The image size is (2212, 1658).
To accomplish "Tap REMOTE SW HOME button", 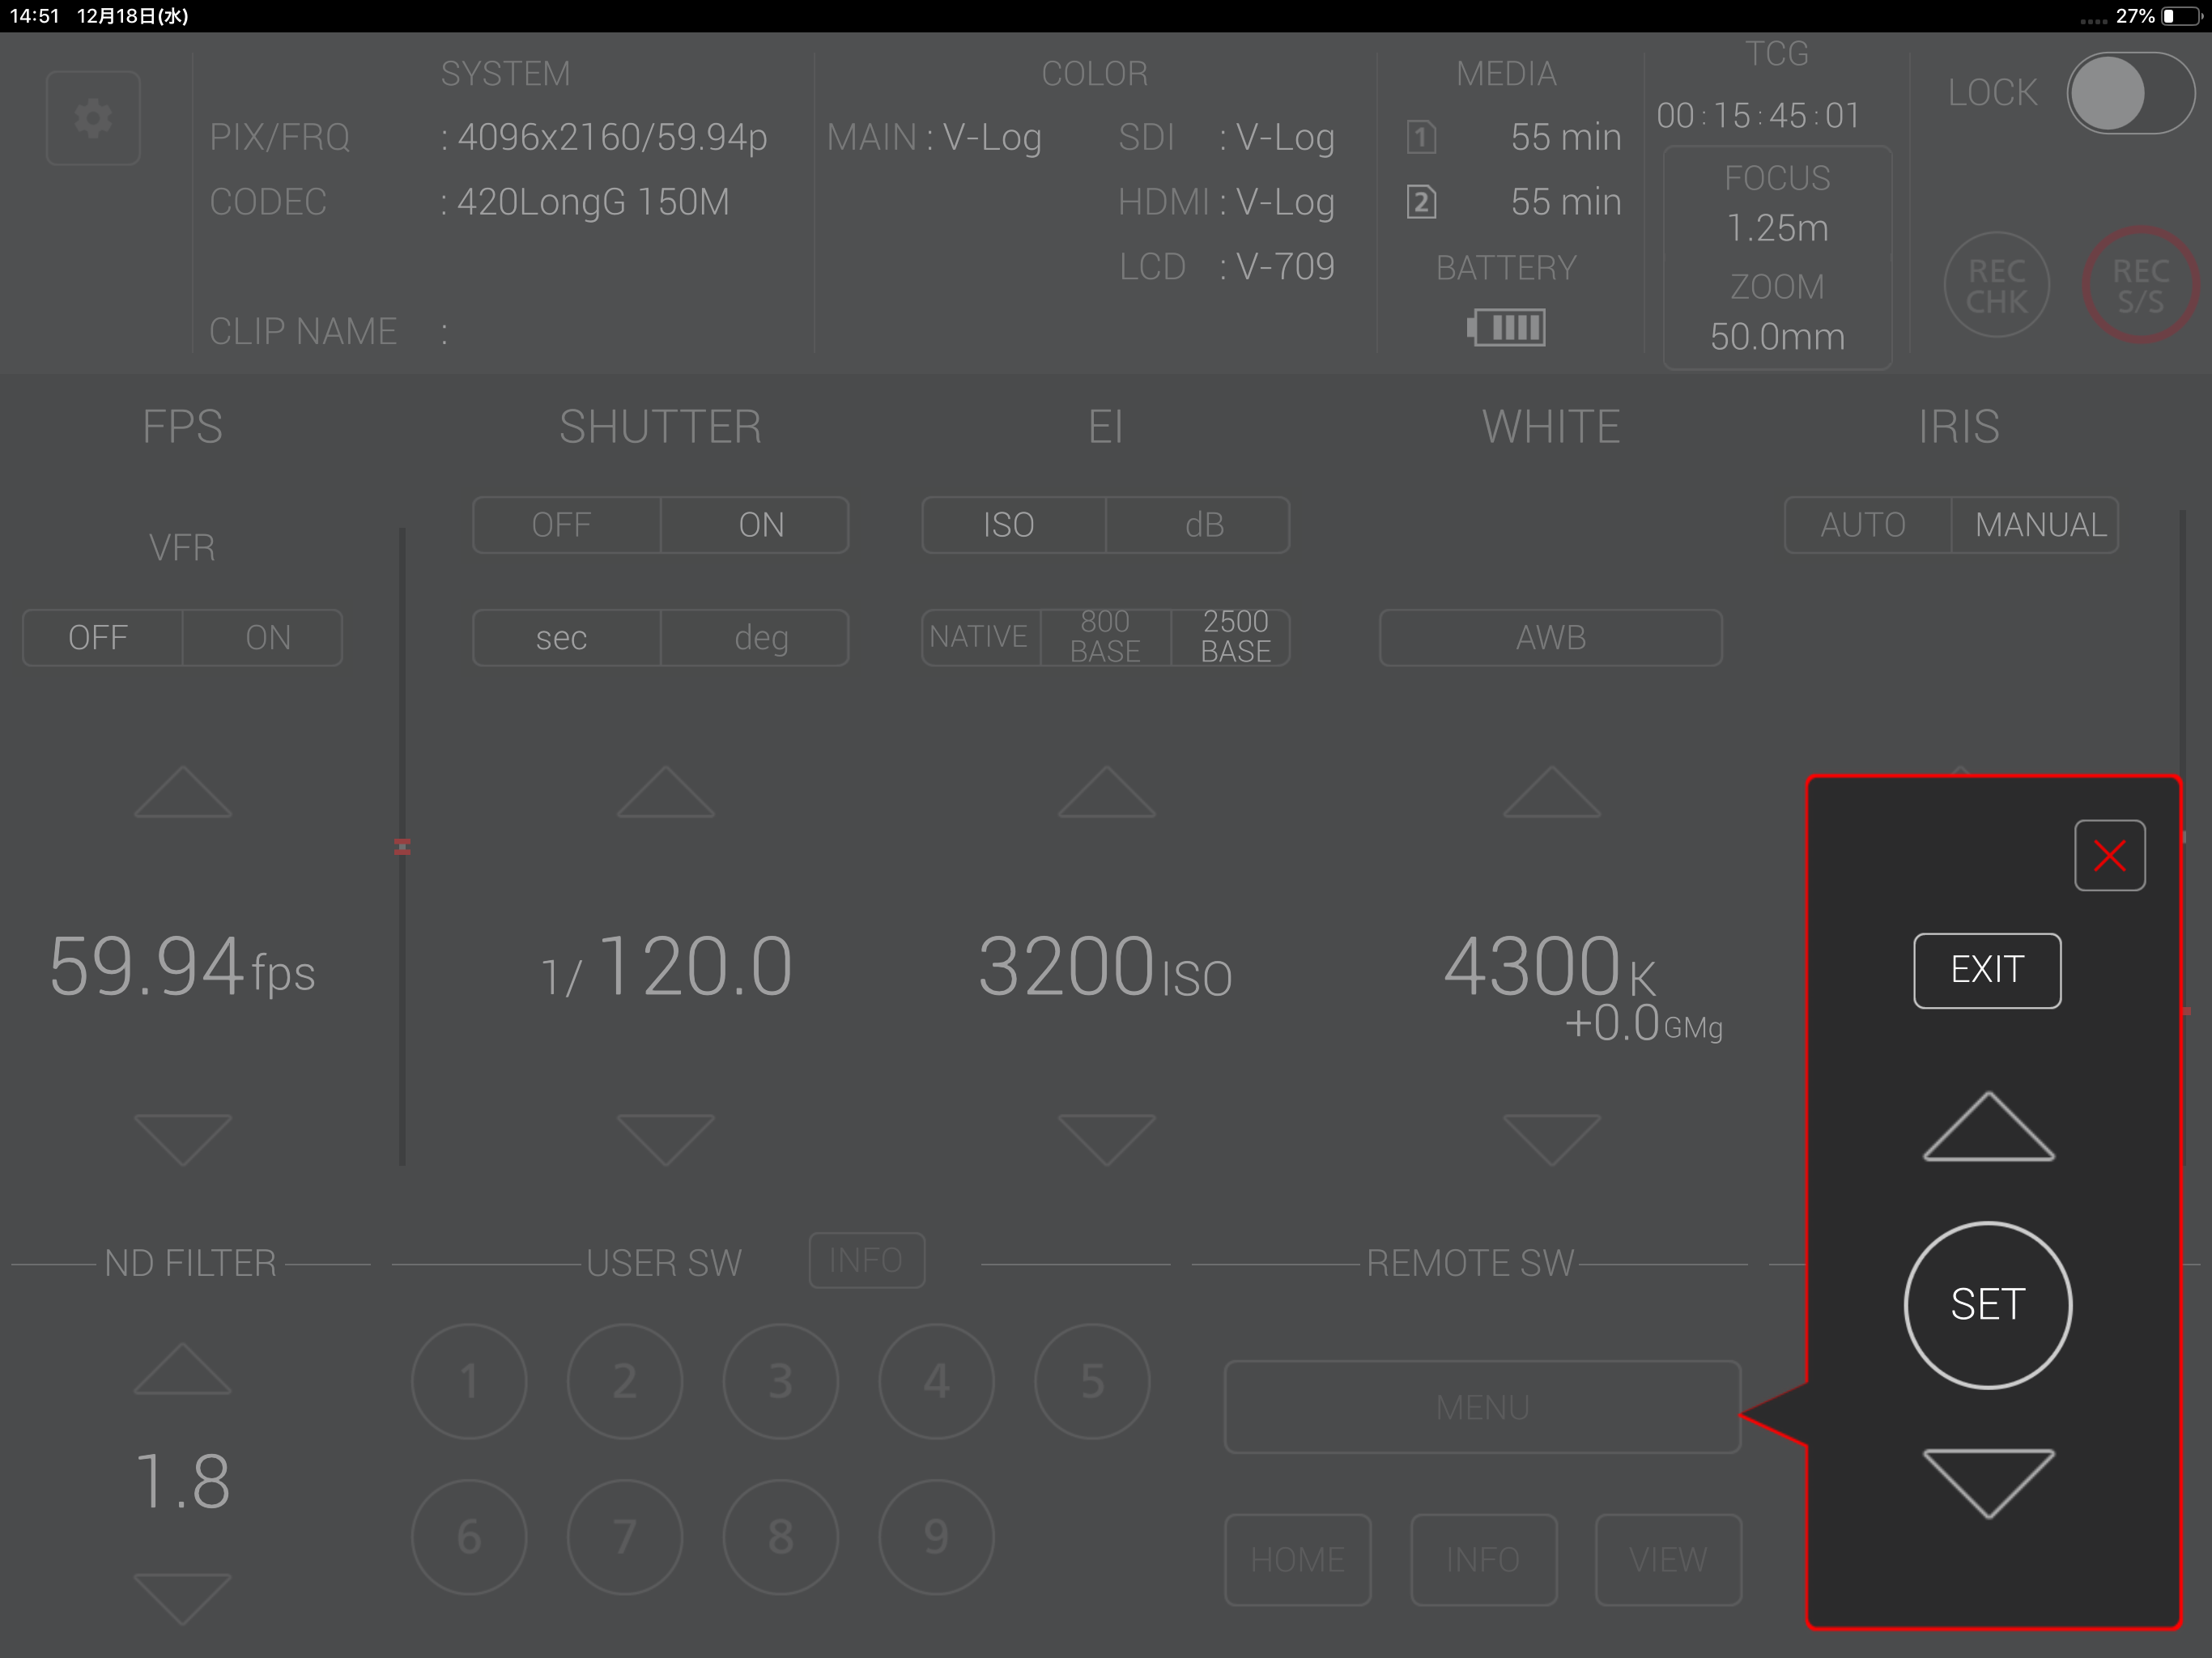I will (x=1298, y=1560).
